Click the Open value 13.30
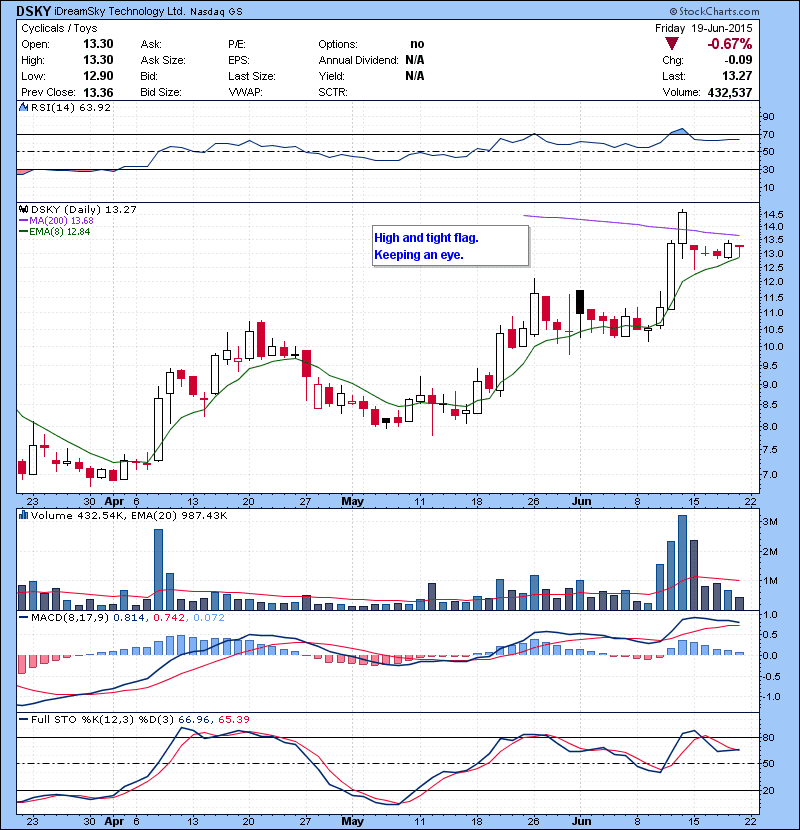The width and height of the screenshot is (800, 830). 98,44
